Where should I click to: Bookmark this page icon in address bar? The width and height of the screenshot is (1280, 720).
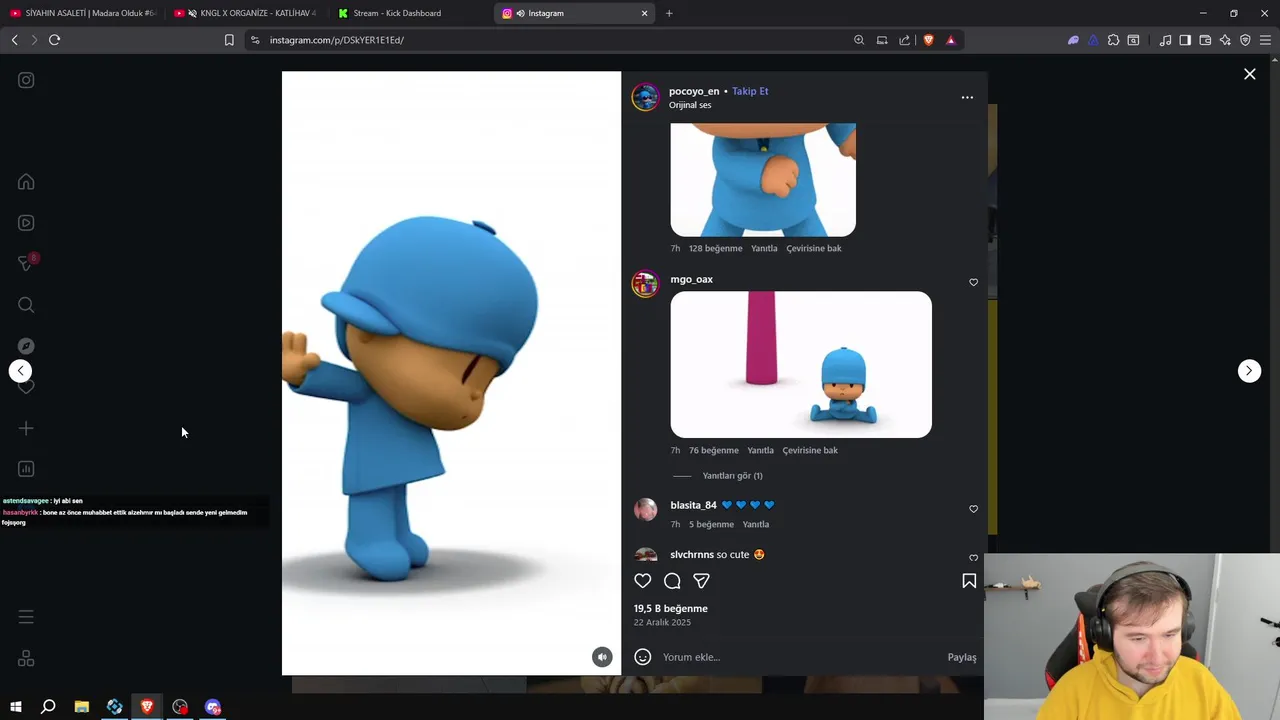click(x=229, y=40)
